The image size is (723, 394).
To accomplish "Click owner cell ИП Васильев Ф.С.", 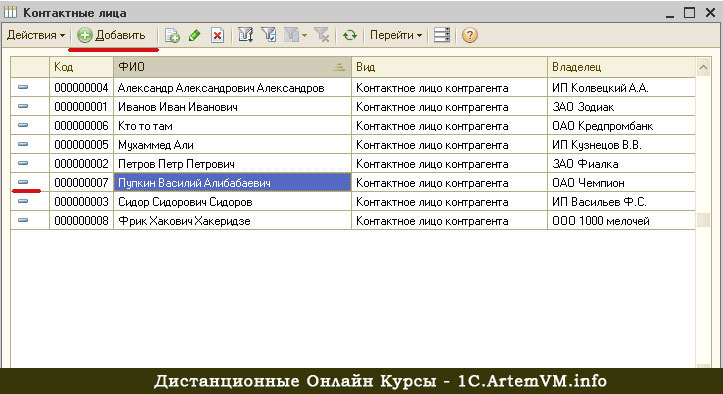I will 622,202.
